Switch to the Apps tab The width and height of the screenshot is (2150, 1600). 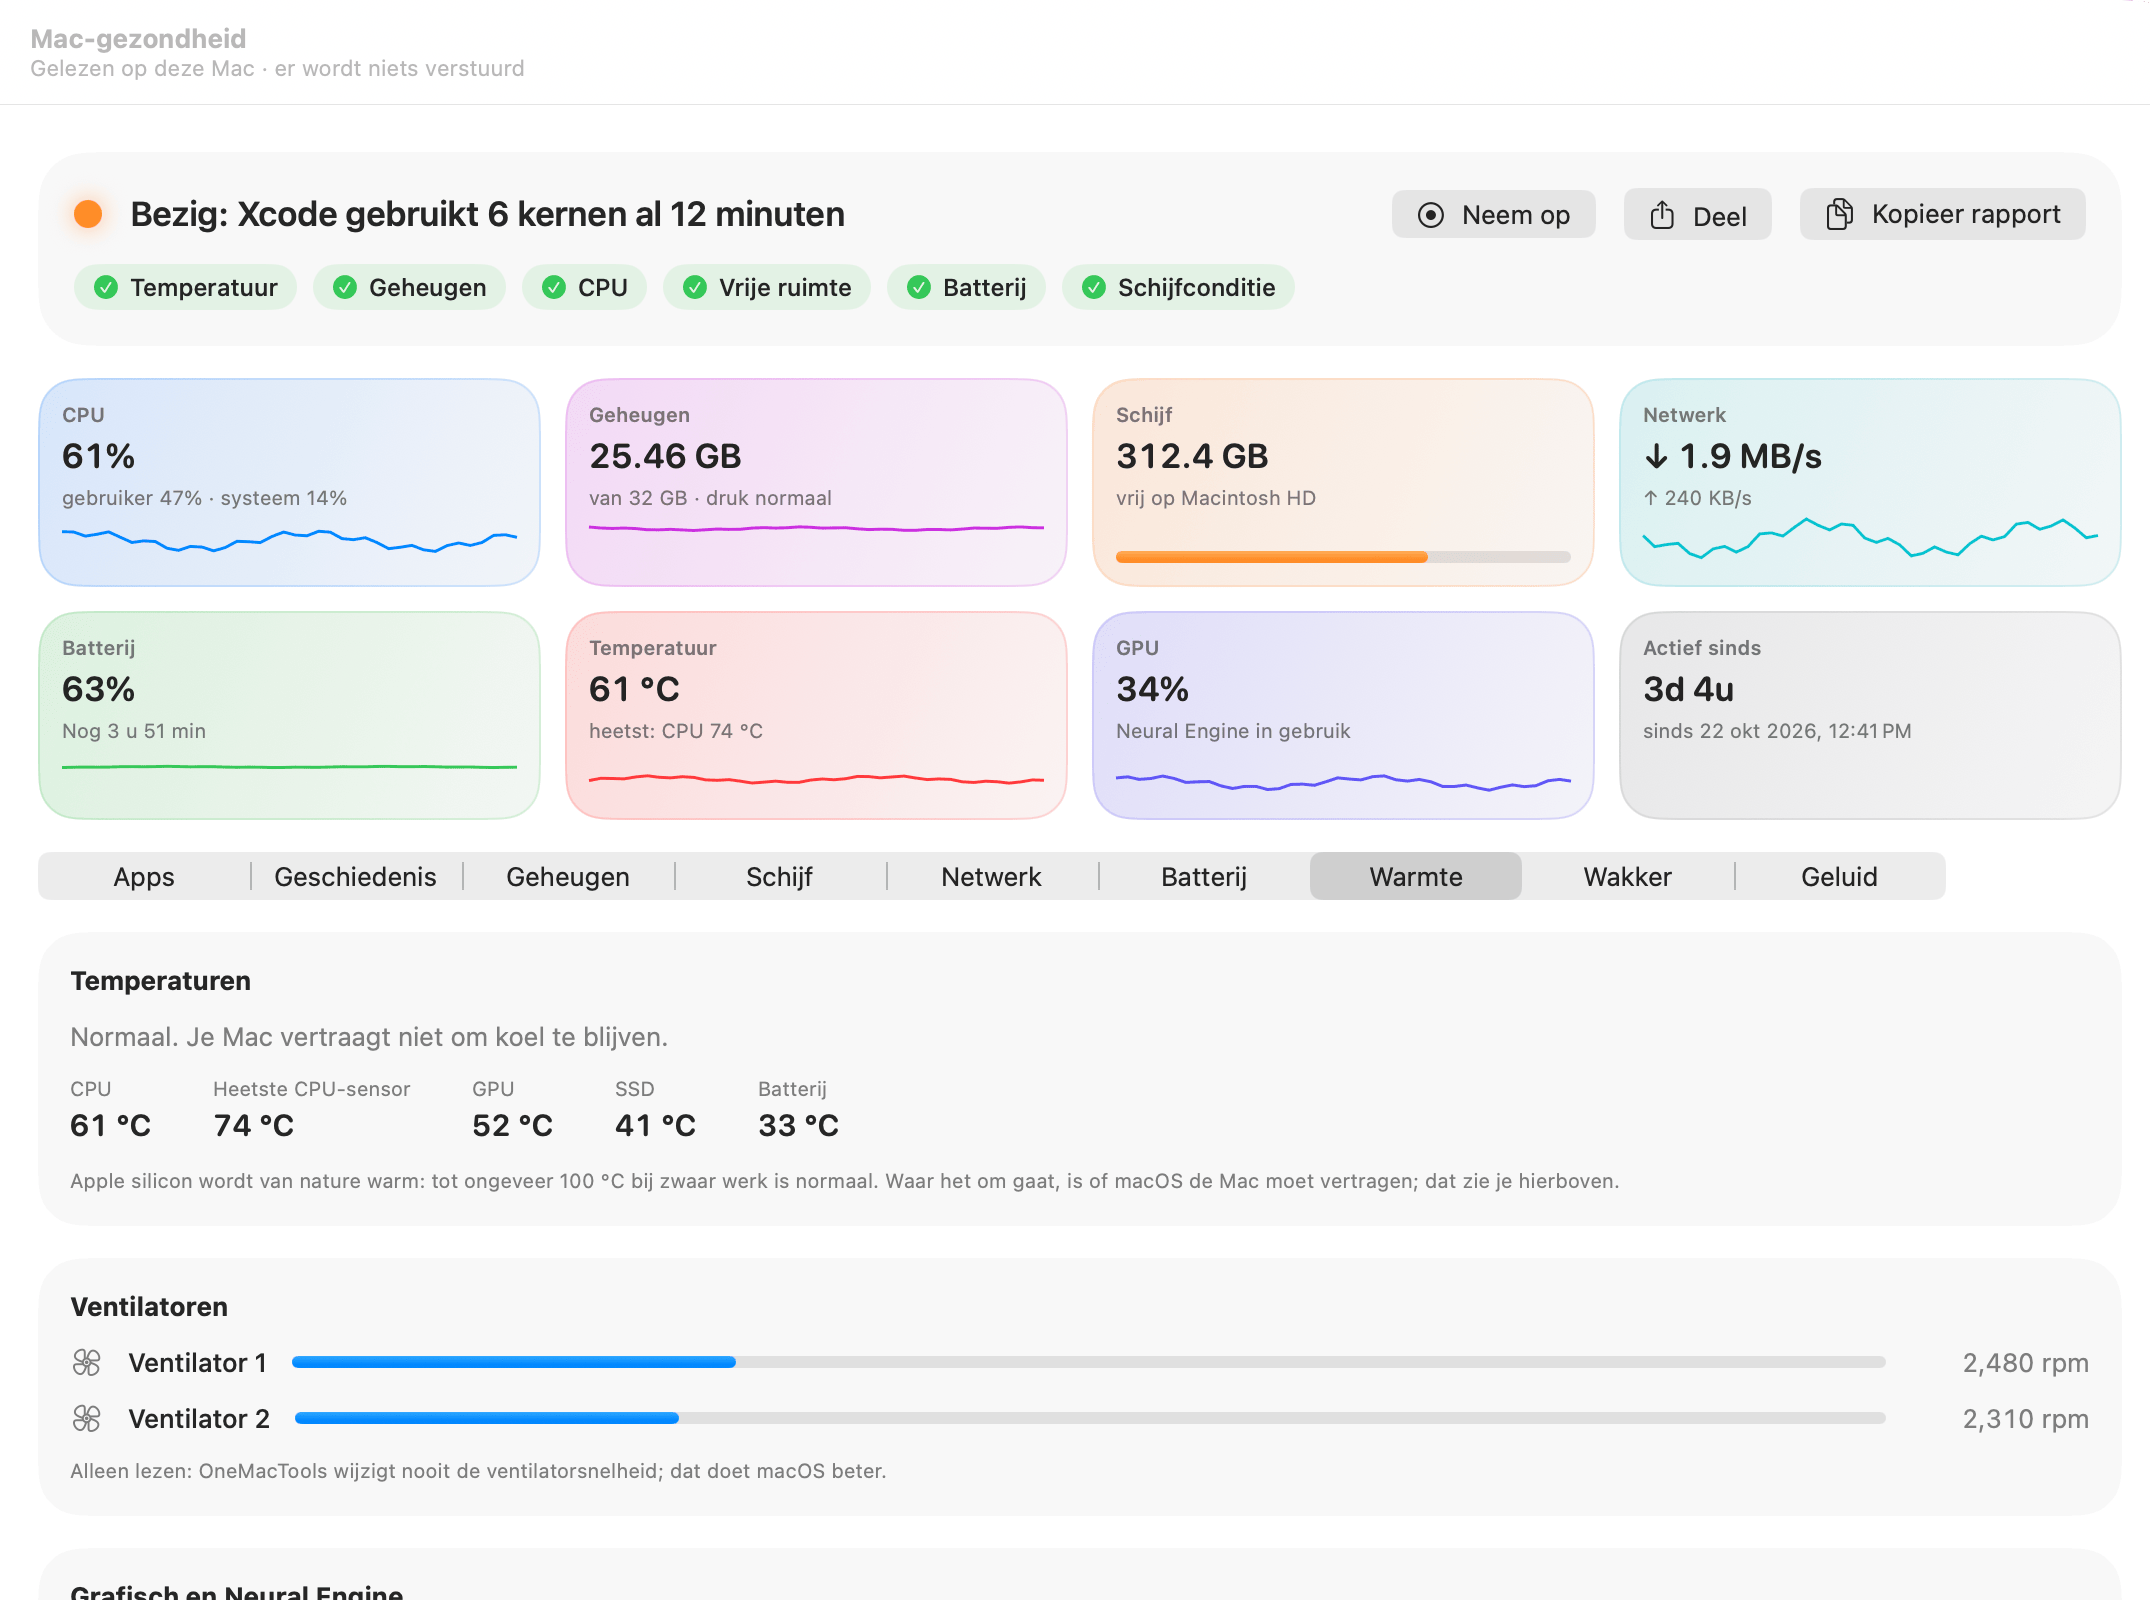click(x=144, y=876)
